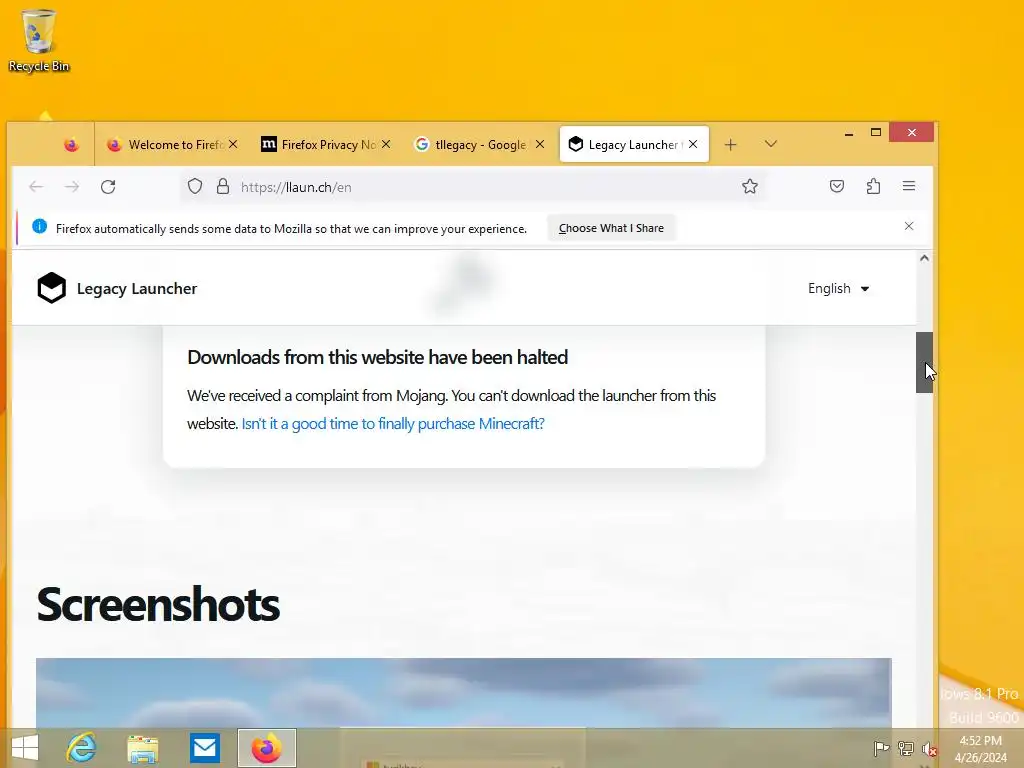Close the tllegacy Google tab
Viewport: 1024px width, 768px height.
[x=539, y=144]
